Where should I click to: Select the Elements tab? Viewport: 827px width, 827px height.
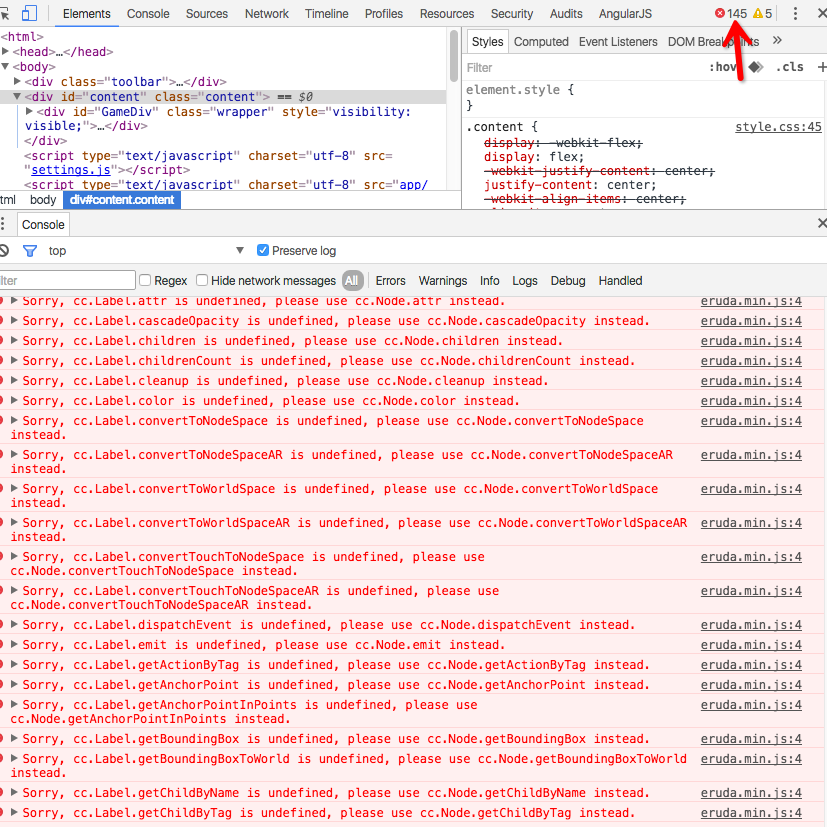86,14
